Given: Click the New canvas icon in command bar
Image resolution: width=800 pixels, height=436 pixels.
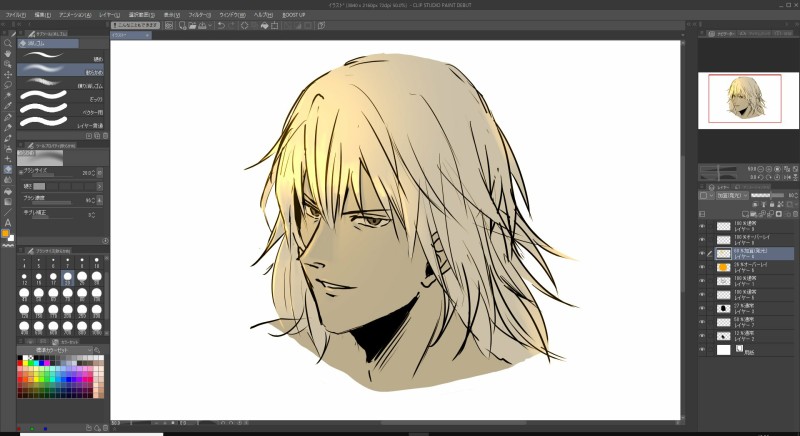Looking at the screenshot, I should tap(182, 25).
